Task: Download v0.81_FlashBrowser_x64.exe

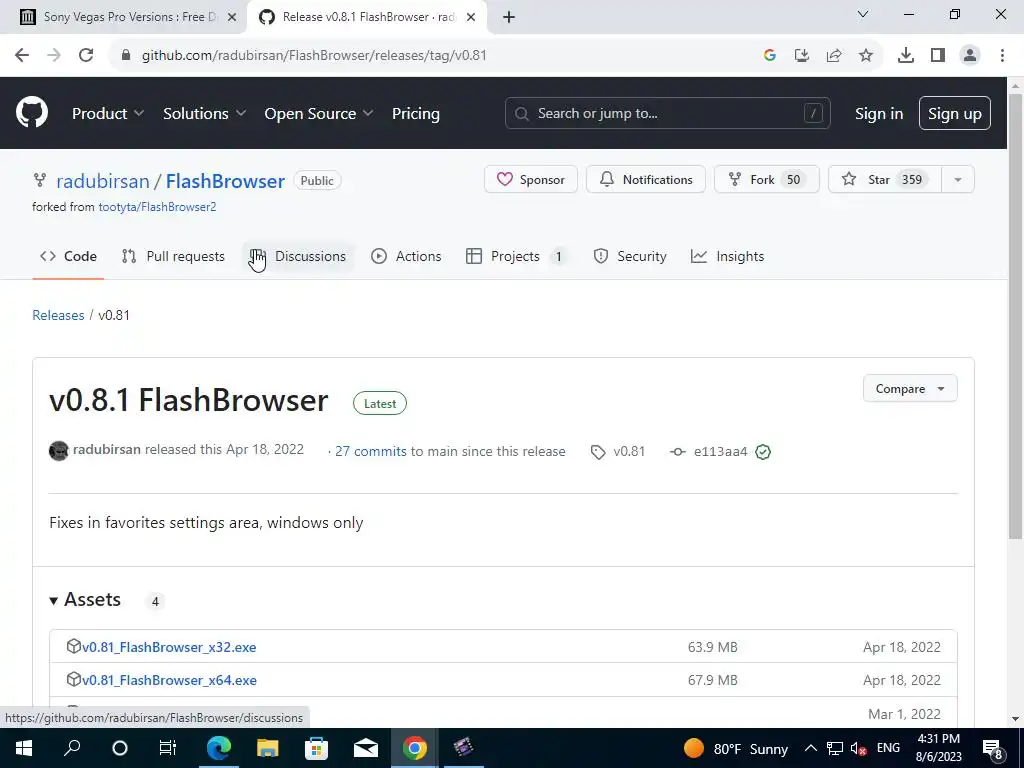Action: (169, 680)
